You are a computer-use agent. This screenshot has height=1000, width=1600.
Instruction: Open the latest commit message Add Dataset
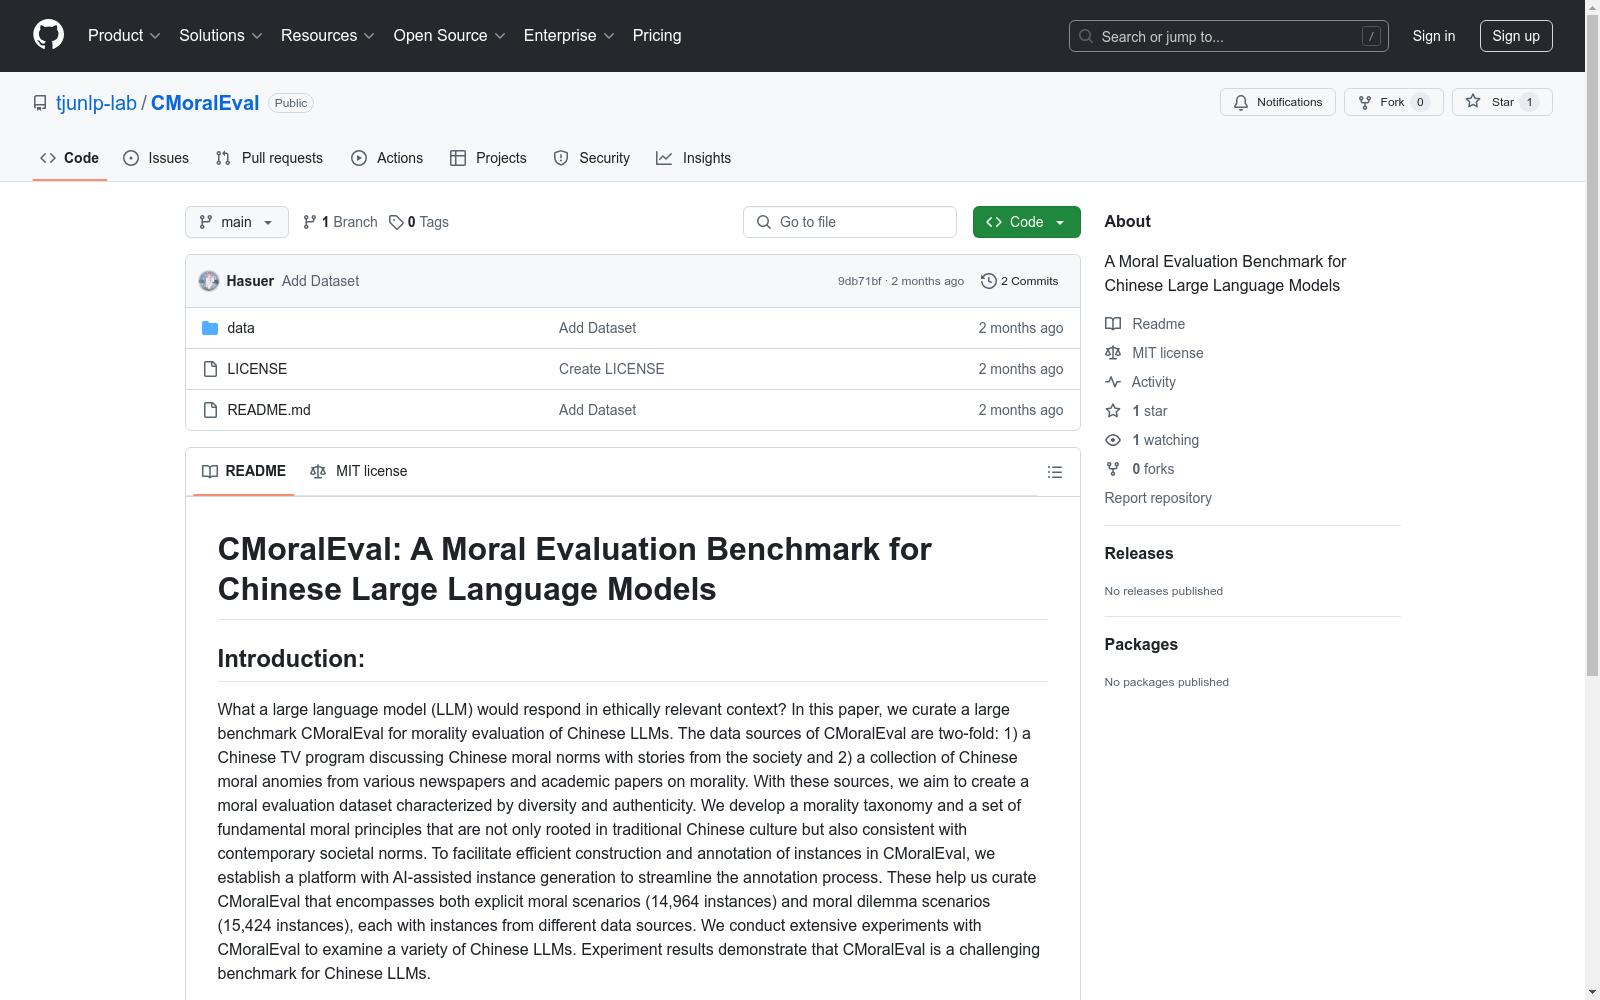(x=320, y=281)
